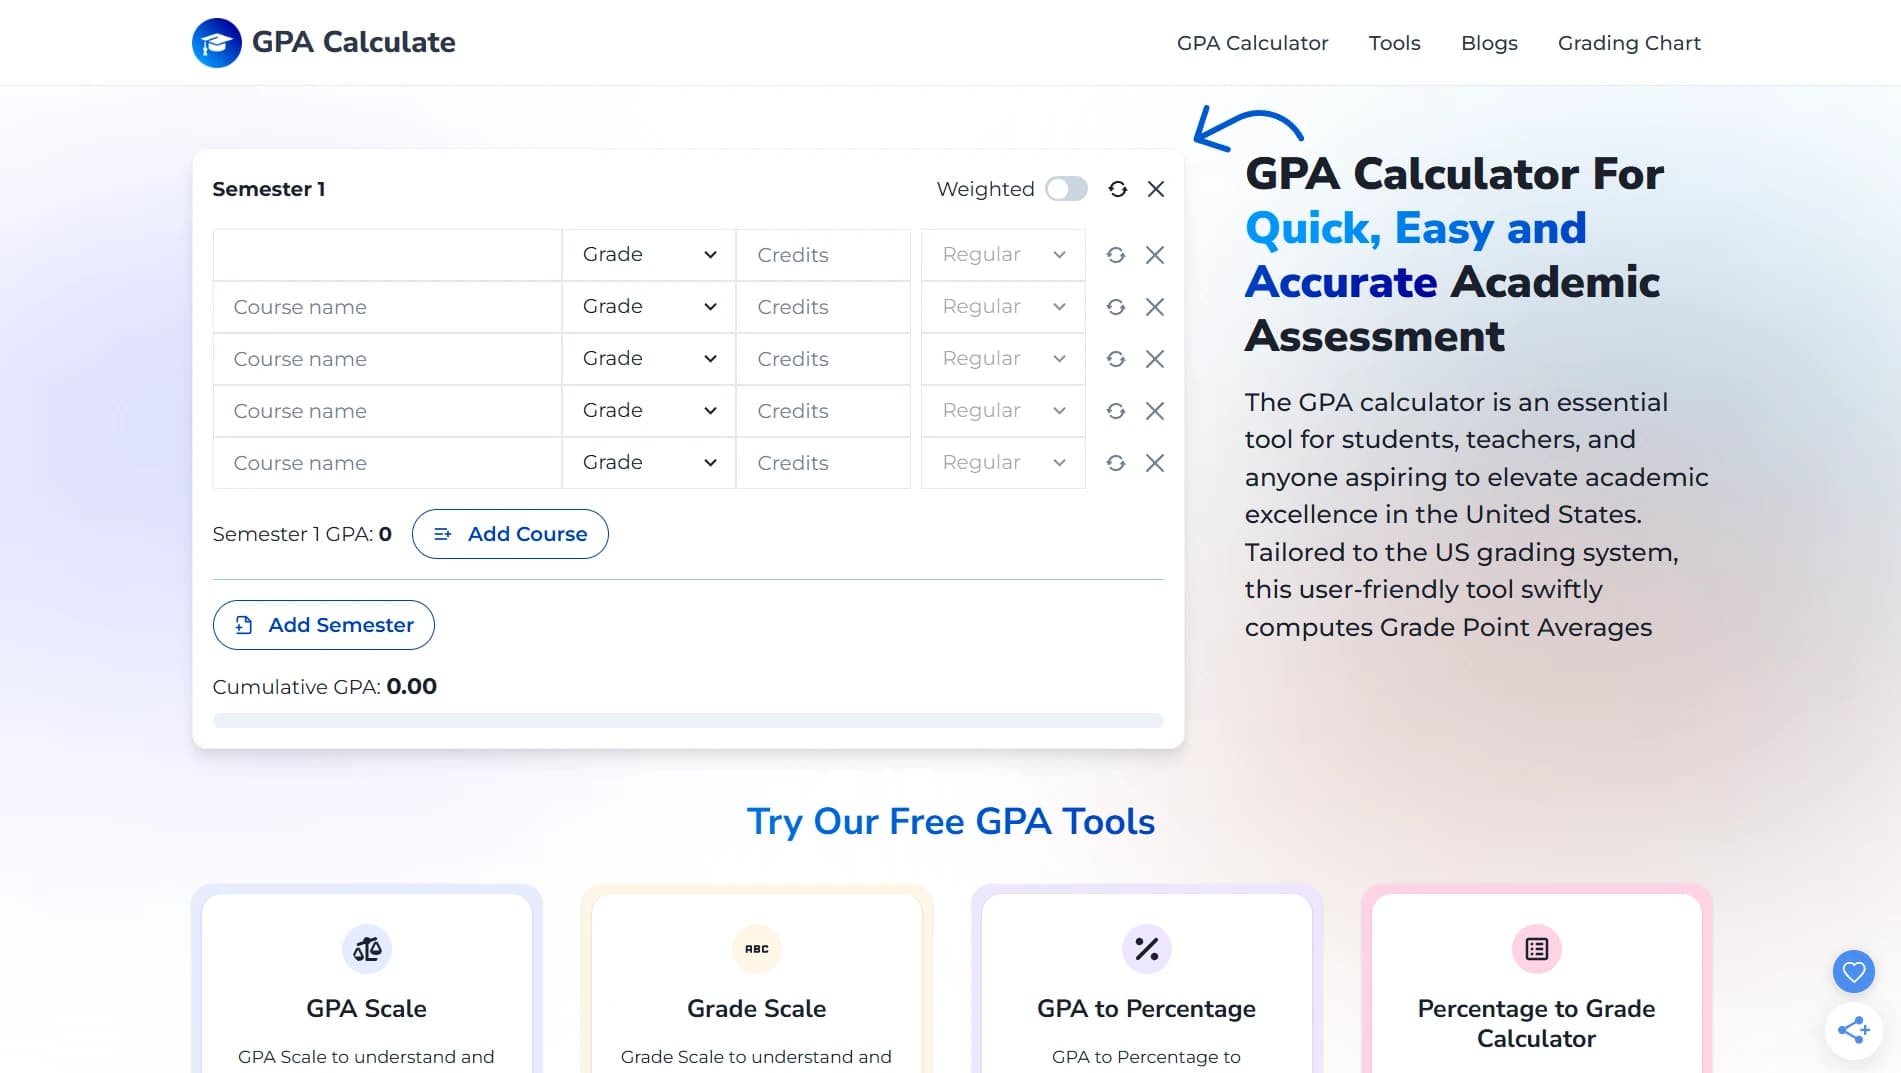Image resolution: width=1901 pixels, height=1073 pixels.
Task: Open the second row Grade dropdown
Action: coord(649,307)
